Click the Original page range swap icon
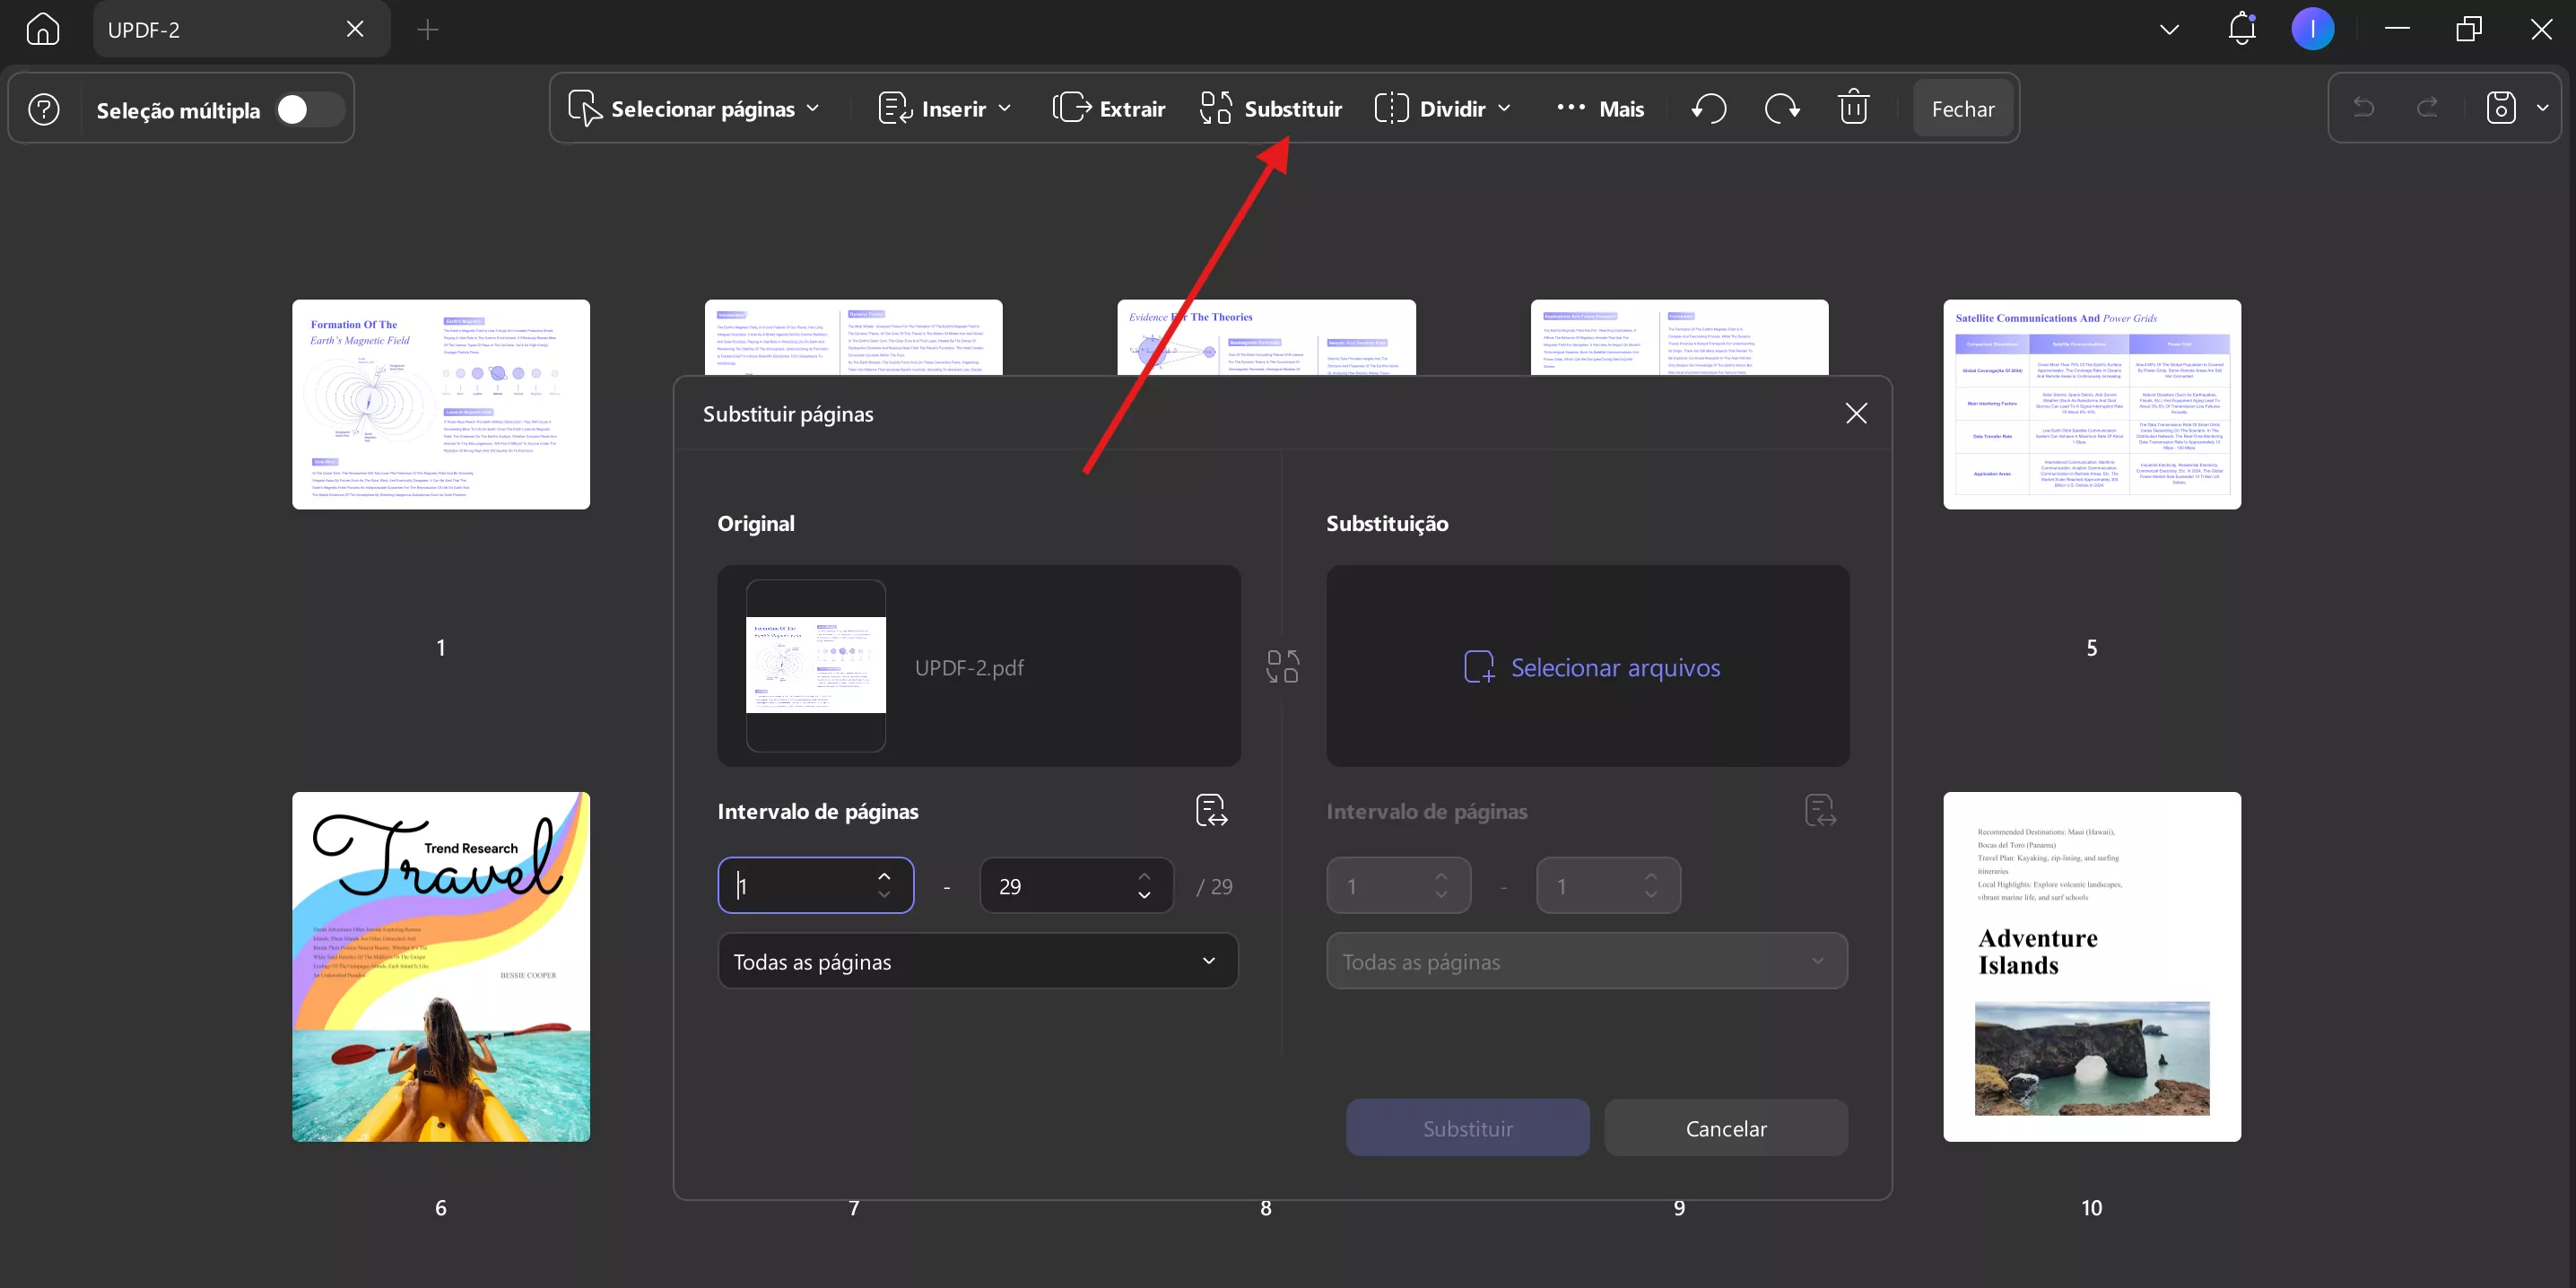2576x1288 pixels. click(x=1211, y=810)
